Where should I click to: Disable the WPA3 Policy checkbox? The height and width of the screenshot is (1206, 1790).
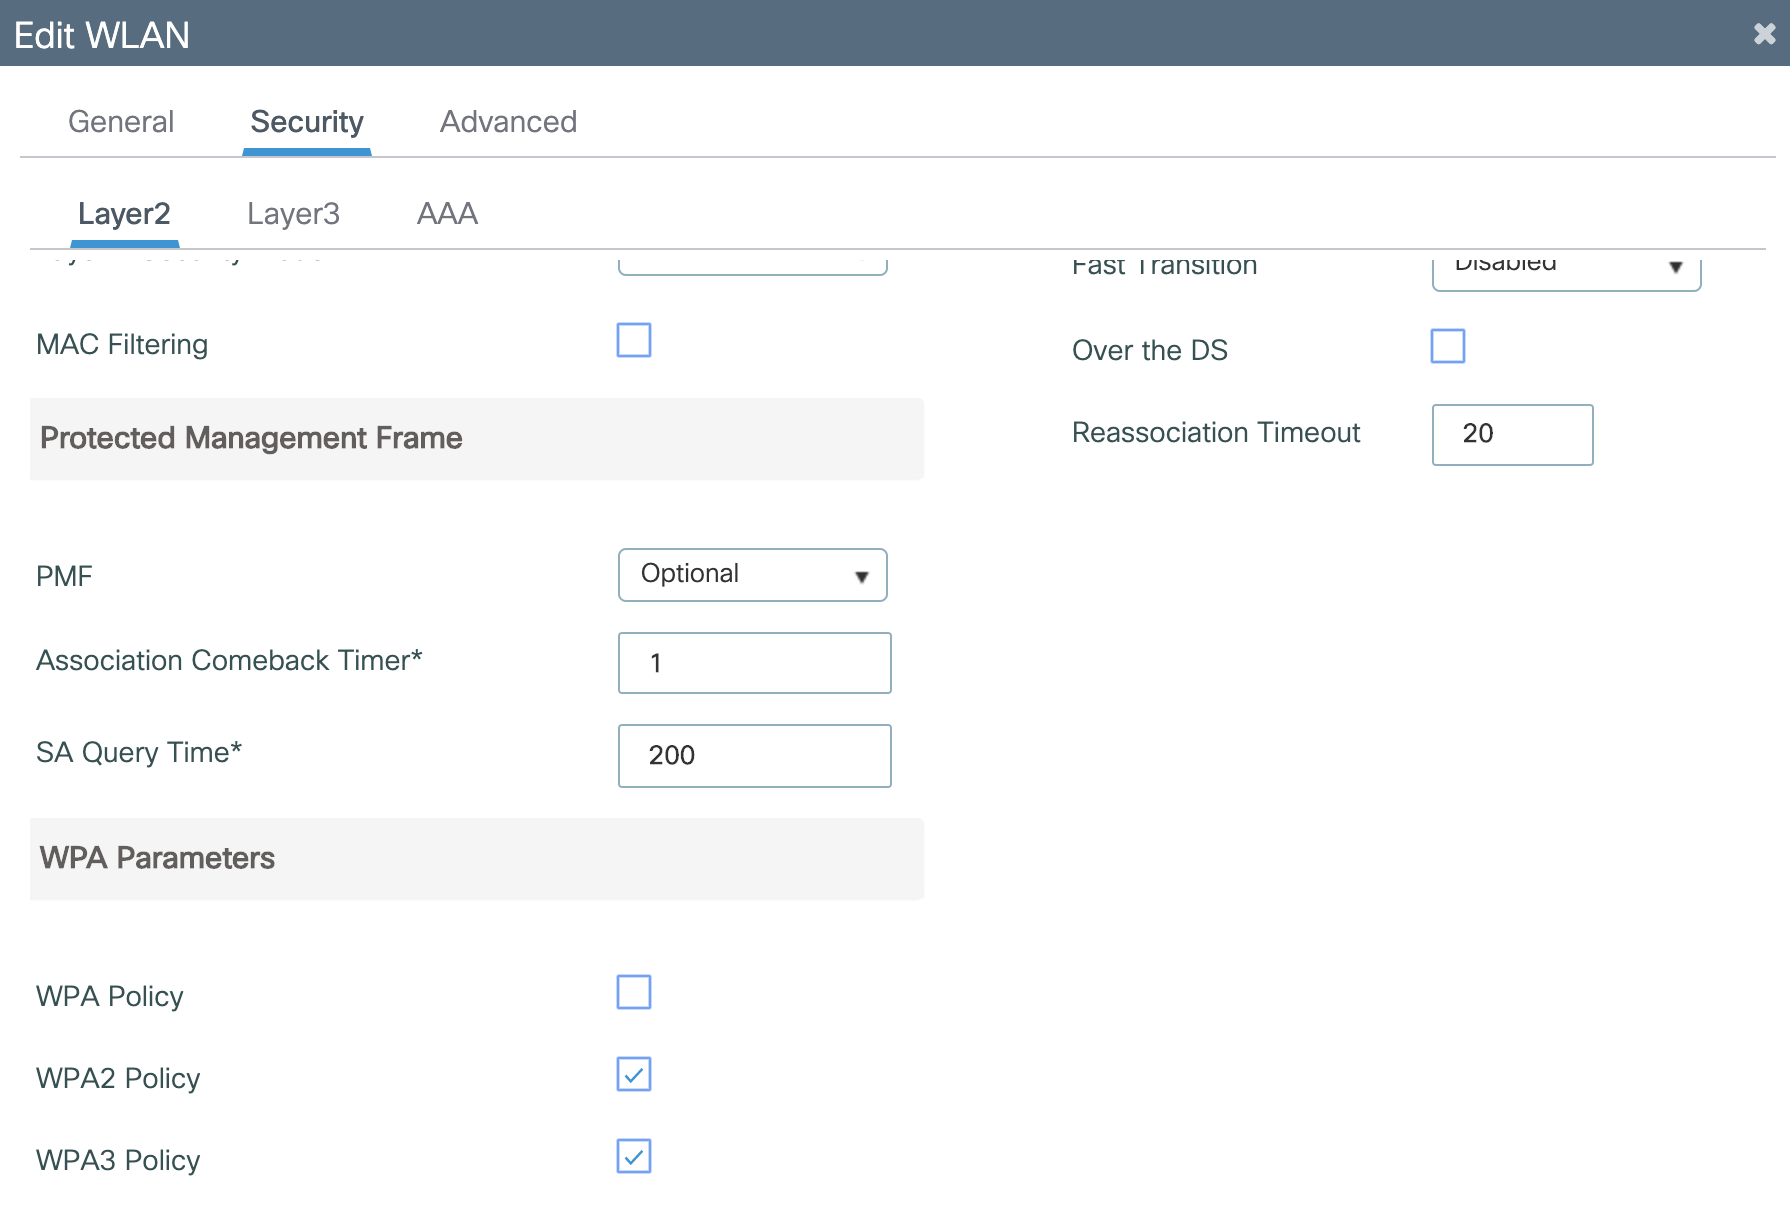tap(634, 1156)
